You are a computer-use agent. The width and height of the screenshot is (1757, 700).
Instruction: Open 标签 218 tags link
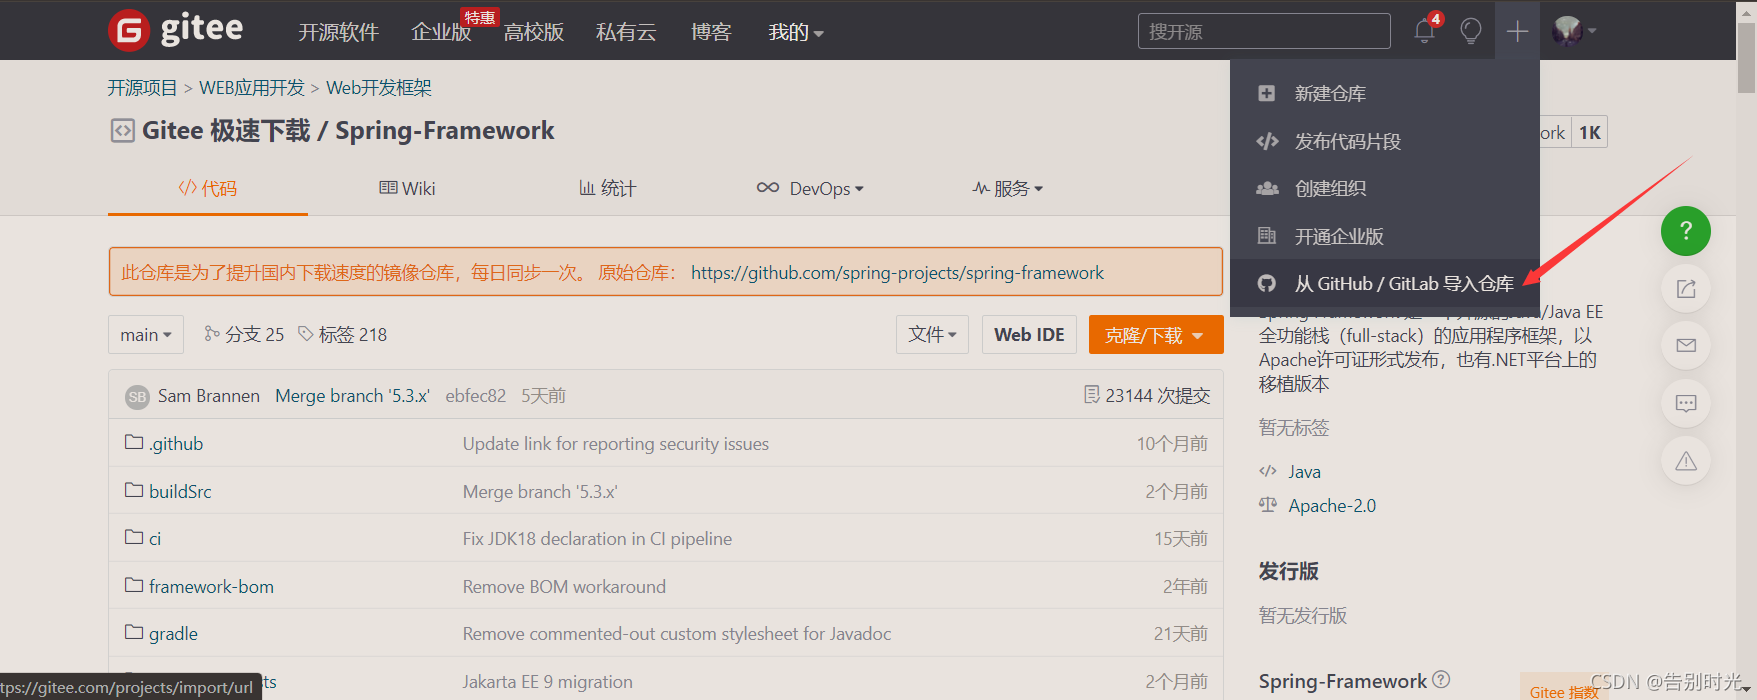pos(343,334)
